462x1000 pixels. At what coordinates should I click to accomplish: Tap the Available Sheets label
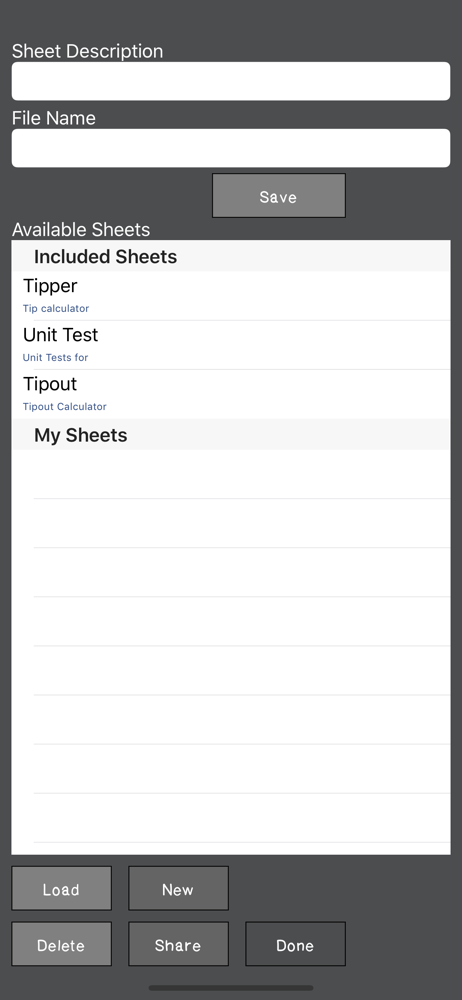click(x=81, y=230)
